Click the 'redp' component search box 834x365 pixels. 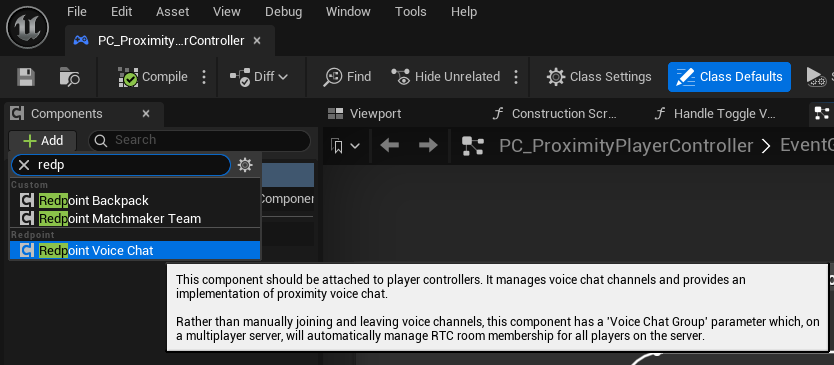(121, 165)
